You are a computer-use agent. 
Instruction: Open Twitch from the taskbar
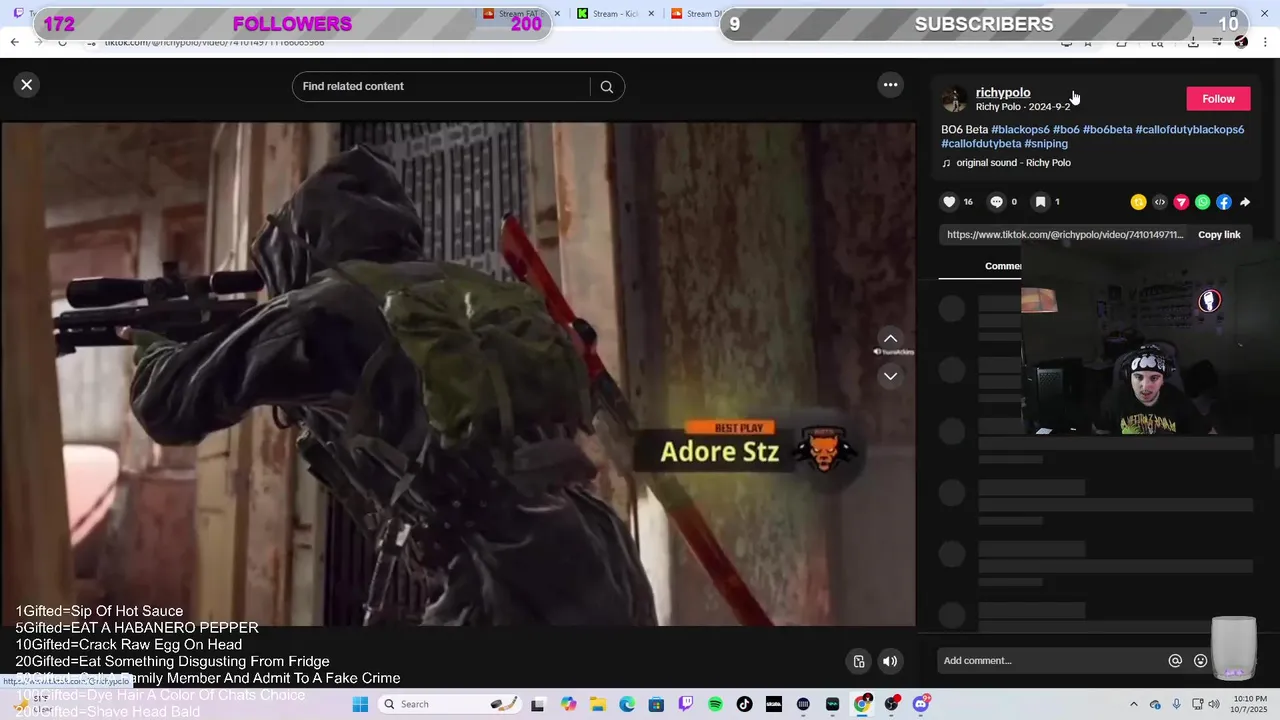(x=686, y=704)
